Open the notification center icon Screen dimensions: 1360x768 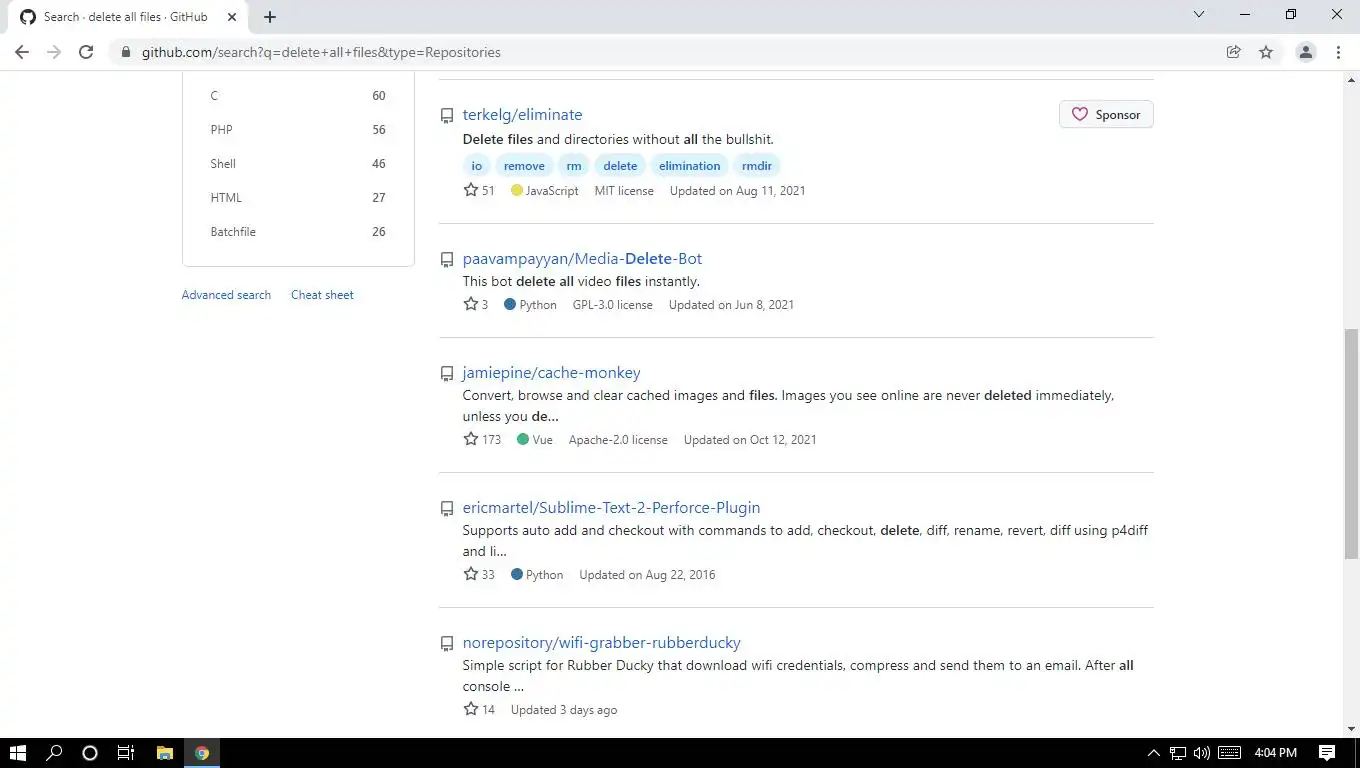click(x=1327, y=753)
